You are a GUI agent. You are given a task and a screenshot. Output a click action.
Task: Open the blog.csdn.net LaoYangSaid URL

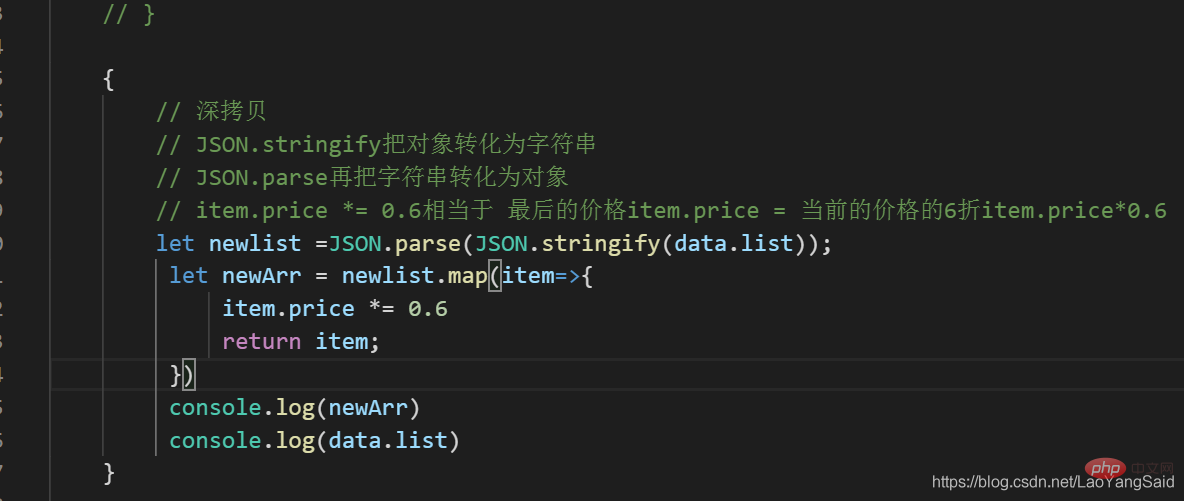click(1054, 482)
